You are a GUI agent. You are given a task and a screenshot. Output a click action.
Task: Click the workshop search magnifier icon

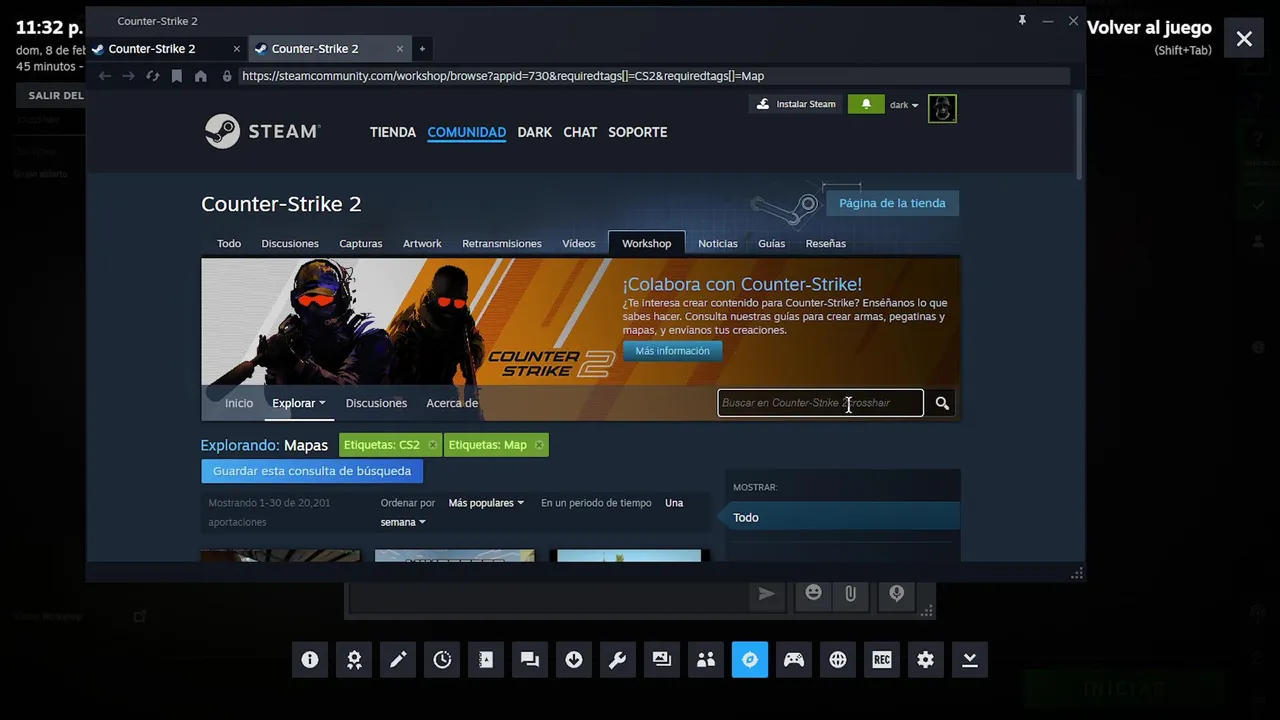[x=942, y=403]
